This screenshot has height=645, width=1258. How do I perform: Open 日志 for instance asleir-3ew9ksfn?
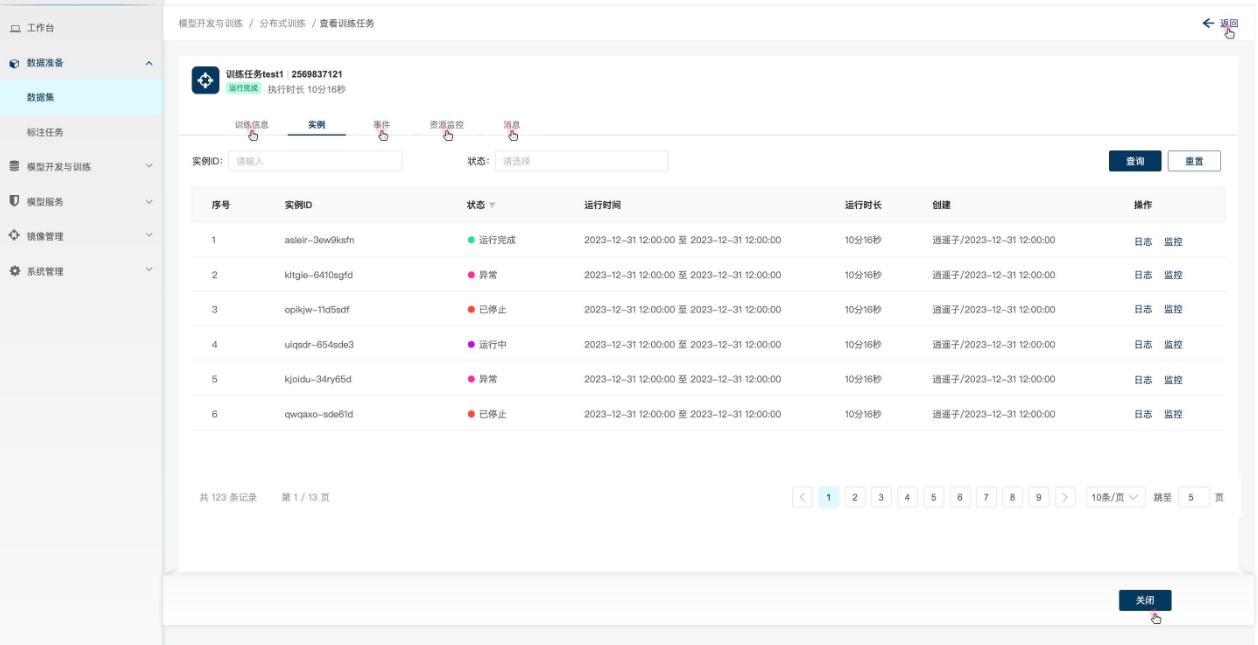click(x=1142, y=241)
